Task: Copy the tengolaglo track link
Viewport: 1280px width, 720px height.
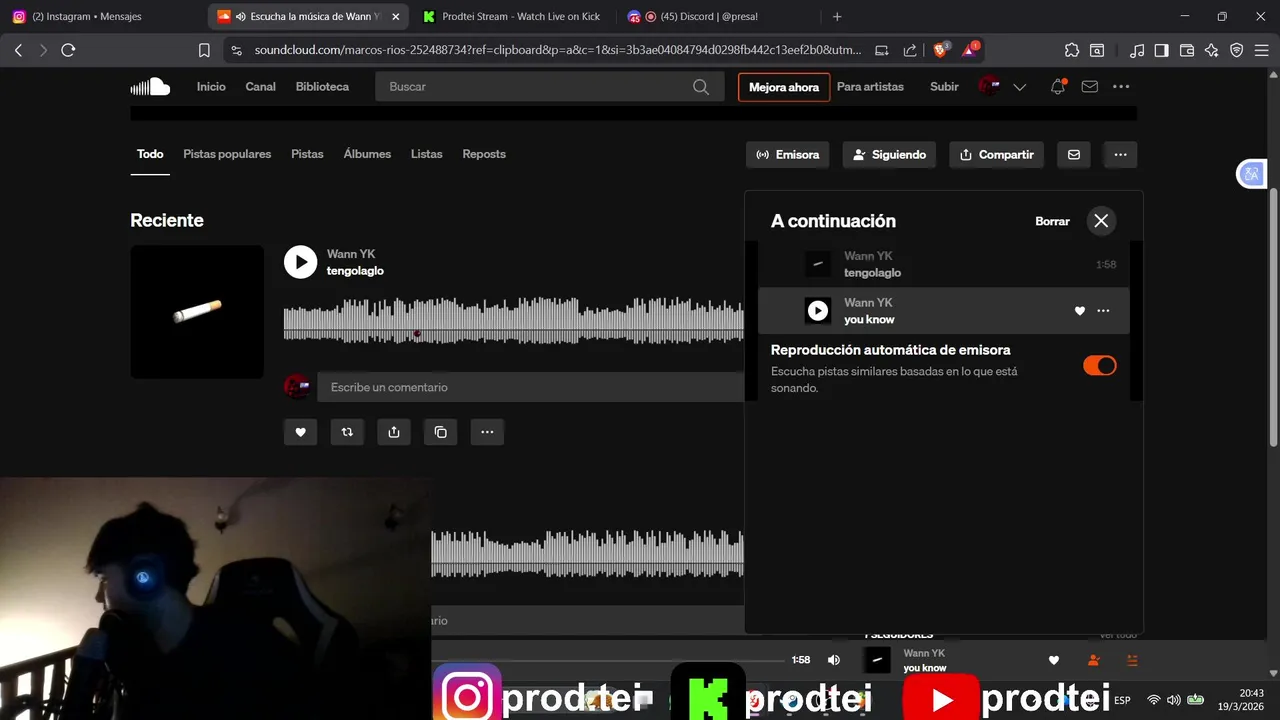Action: [441, 432]
